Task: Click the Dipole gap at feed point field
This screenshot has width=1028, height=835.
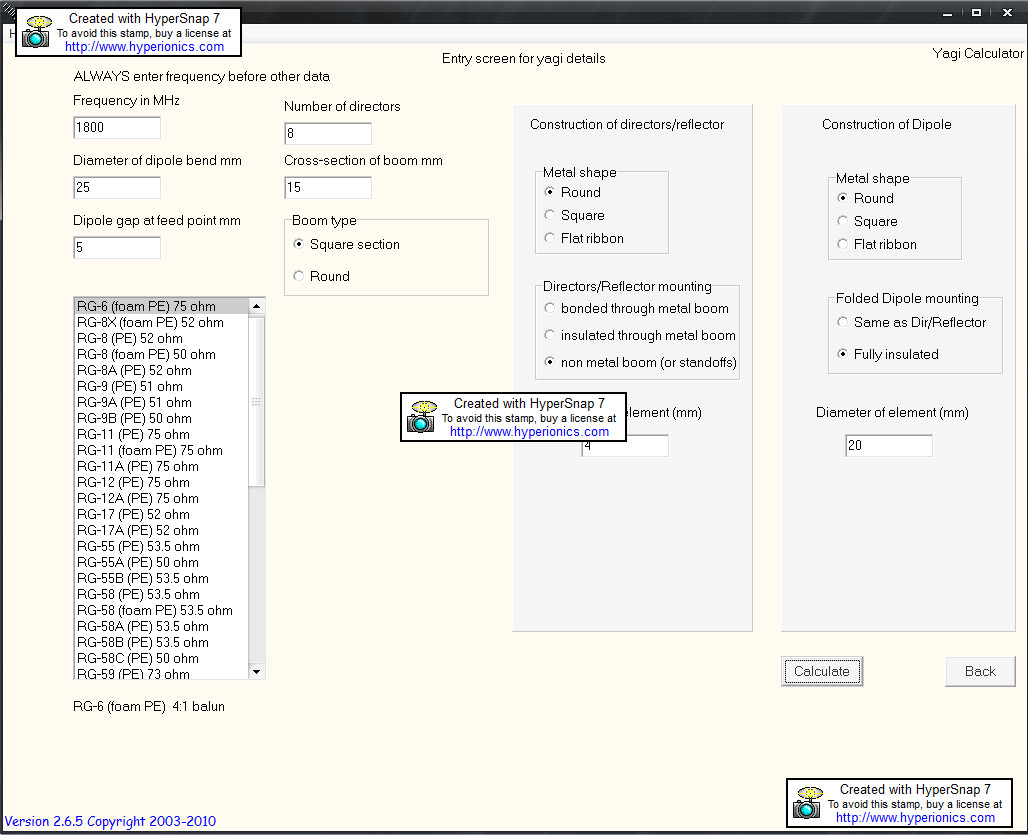Action: [x=117, y=247]
